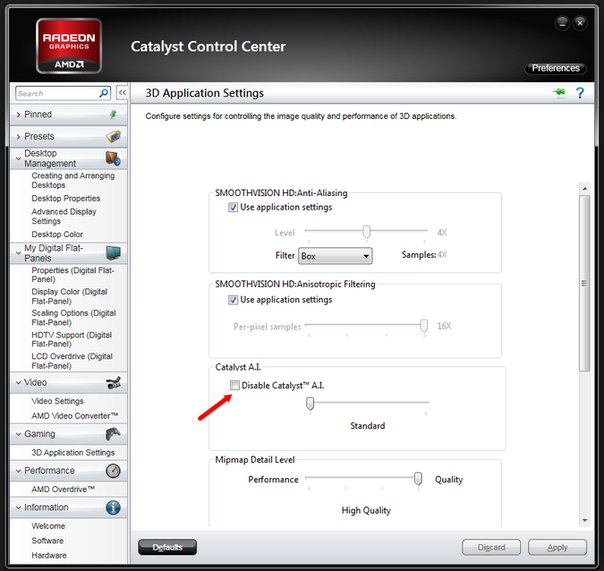Click the Preferences button
The image size is (604, 571).
tap(555, 68)
